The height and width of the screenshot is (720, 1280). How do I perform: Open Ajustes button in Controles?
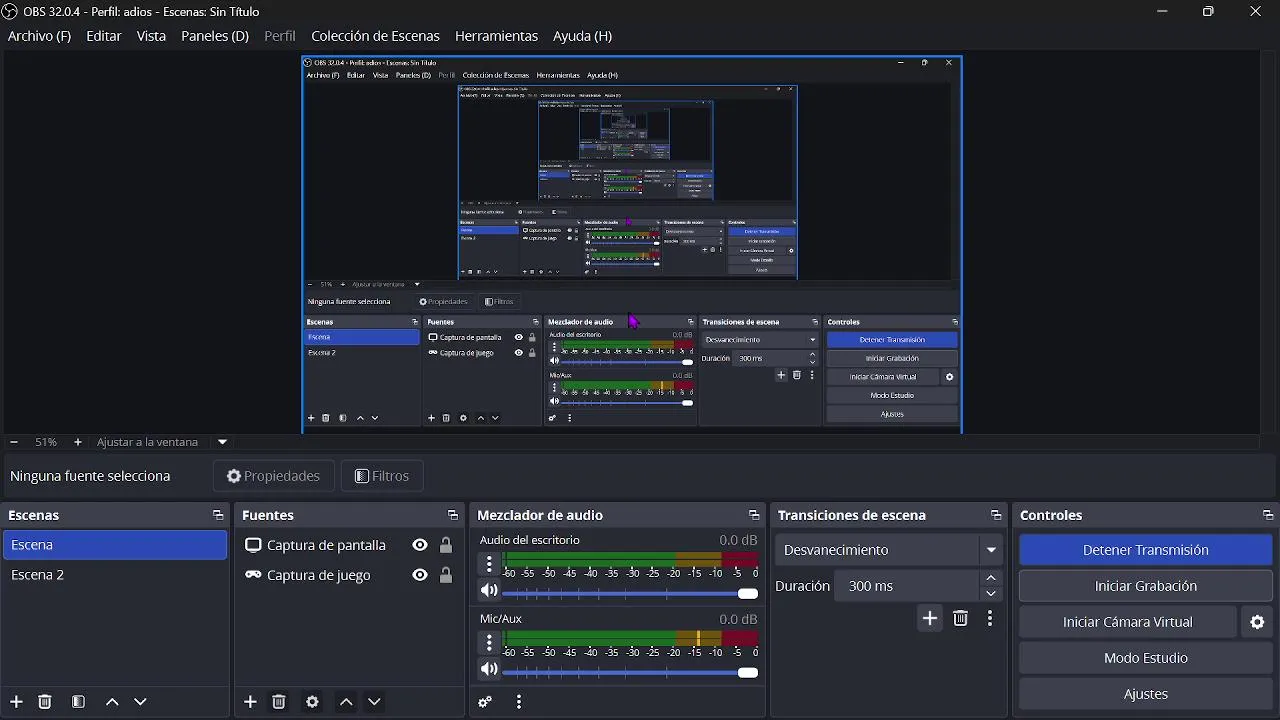(1146, 694)
